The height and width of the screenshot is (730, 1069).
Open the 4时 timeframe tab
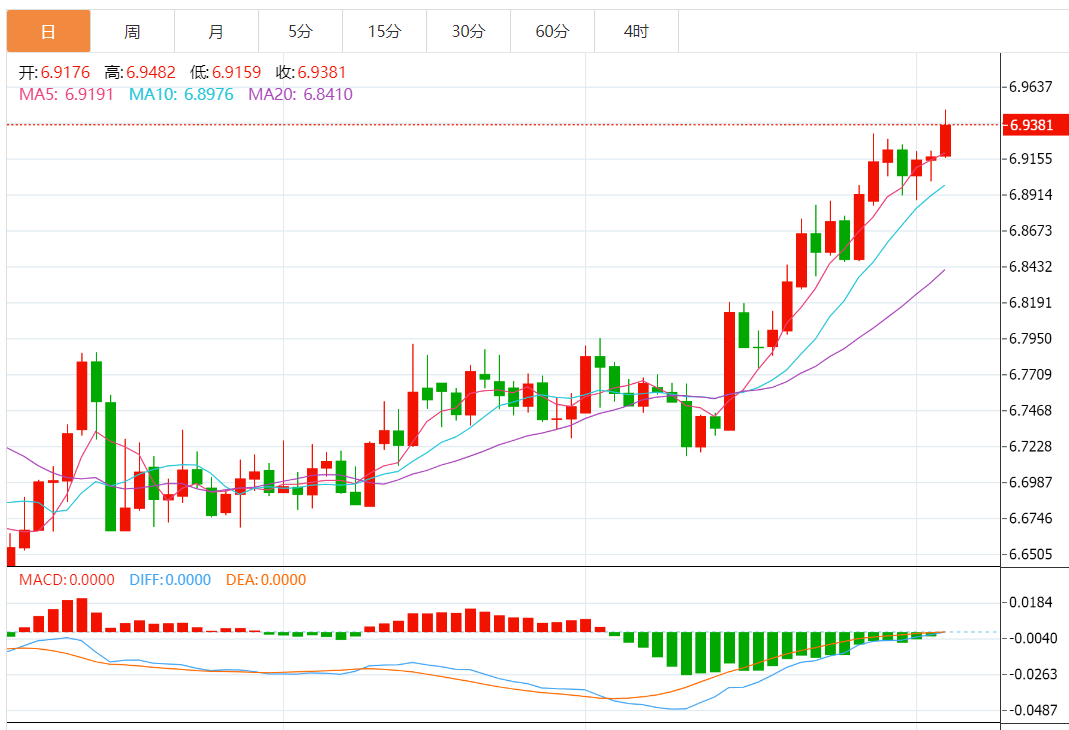(636, 31)
